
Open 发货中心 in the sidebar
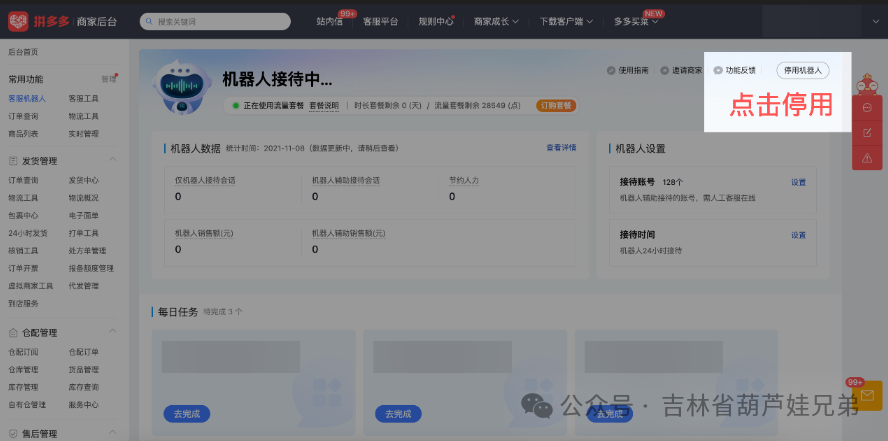[83, 180]
